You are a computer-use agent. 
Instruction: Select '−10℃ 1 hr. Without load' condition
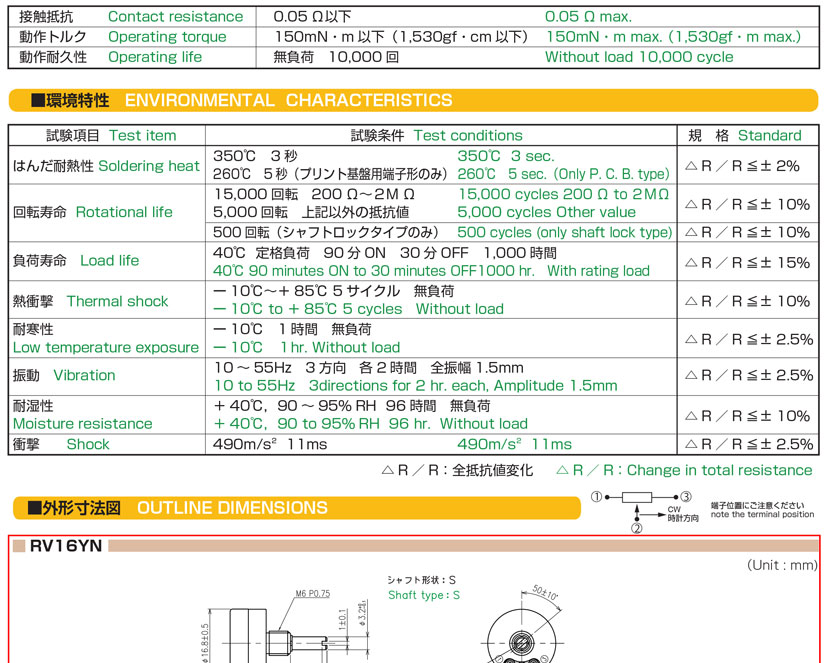[x=306, y=348]
